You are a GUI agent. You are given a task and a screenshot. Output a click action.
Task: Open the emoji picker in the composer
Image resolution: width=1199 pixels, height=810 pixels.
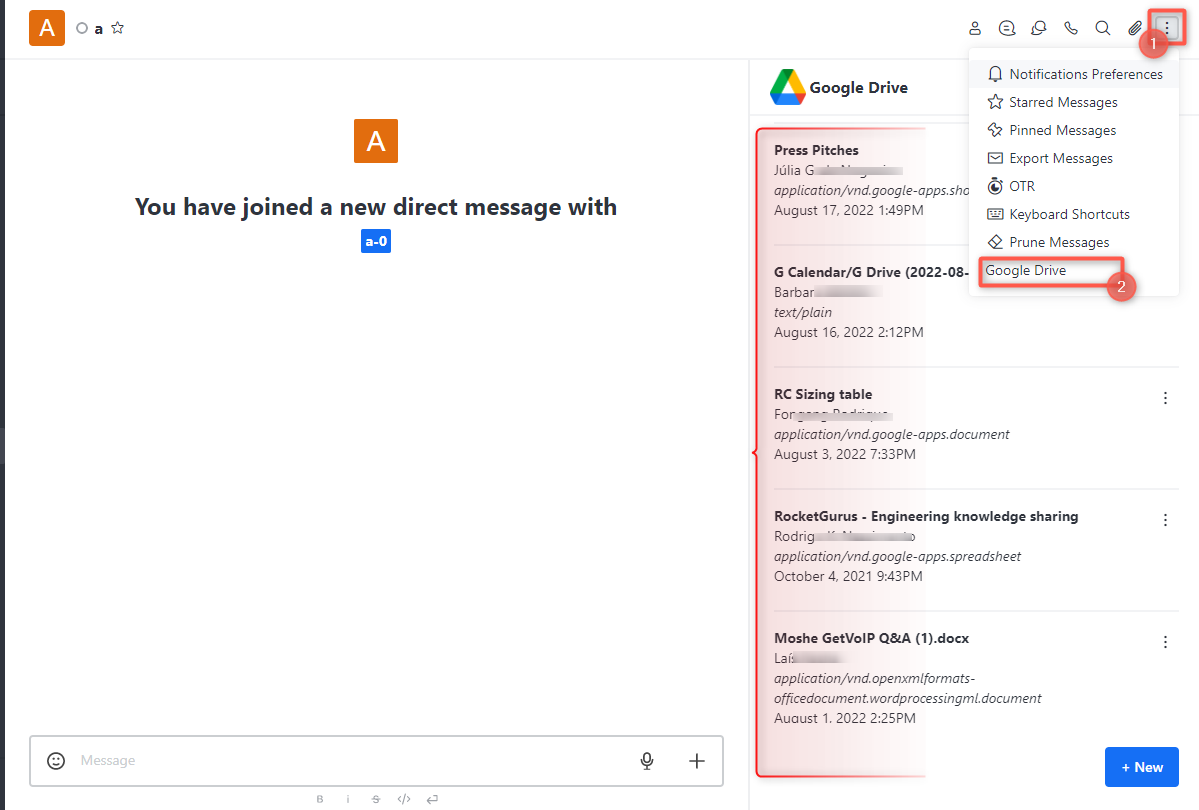pyautogui.click(x=56, y=760)
